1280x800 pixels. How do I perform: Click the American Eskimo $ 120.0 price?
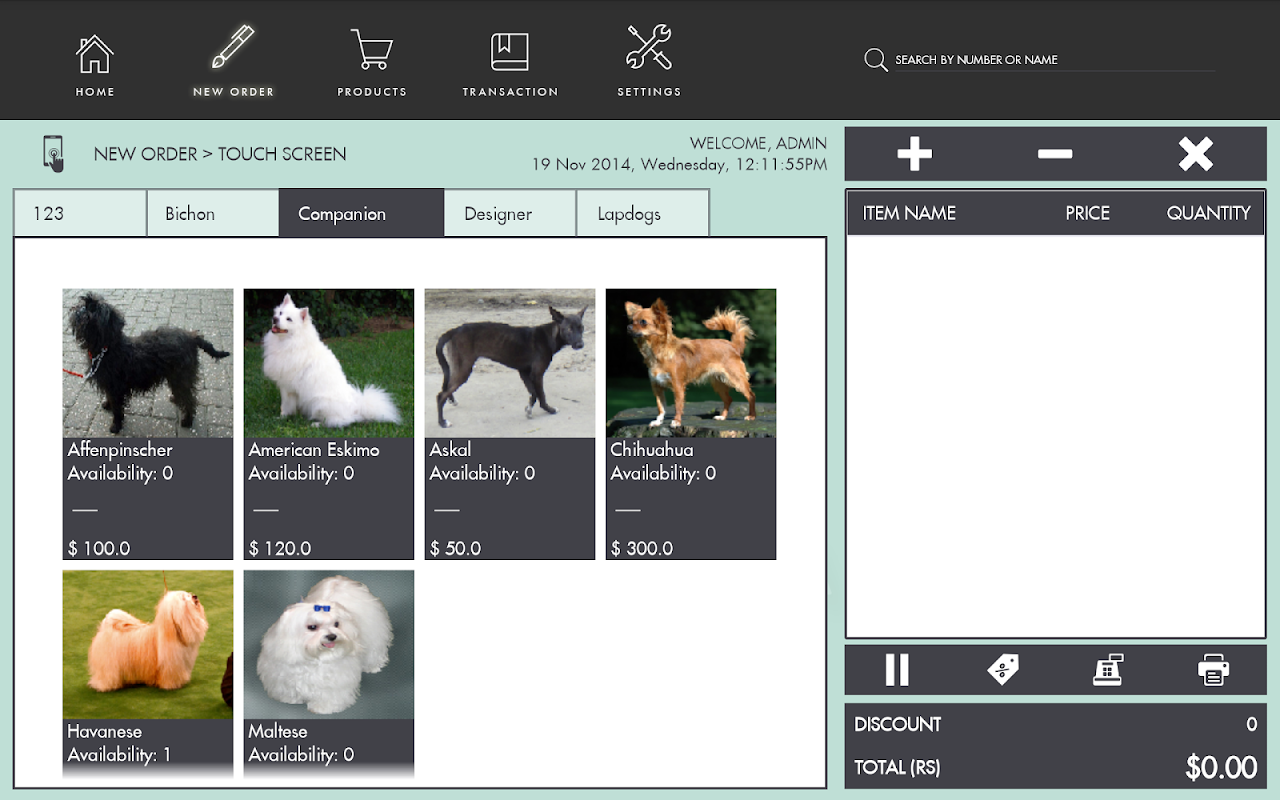(x=280, y=548)
